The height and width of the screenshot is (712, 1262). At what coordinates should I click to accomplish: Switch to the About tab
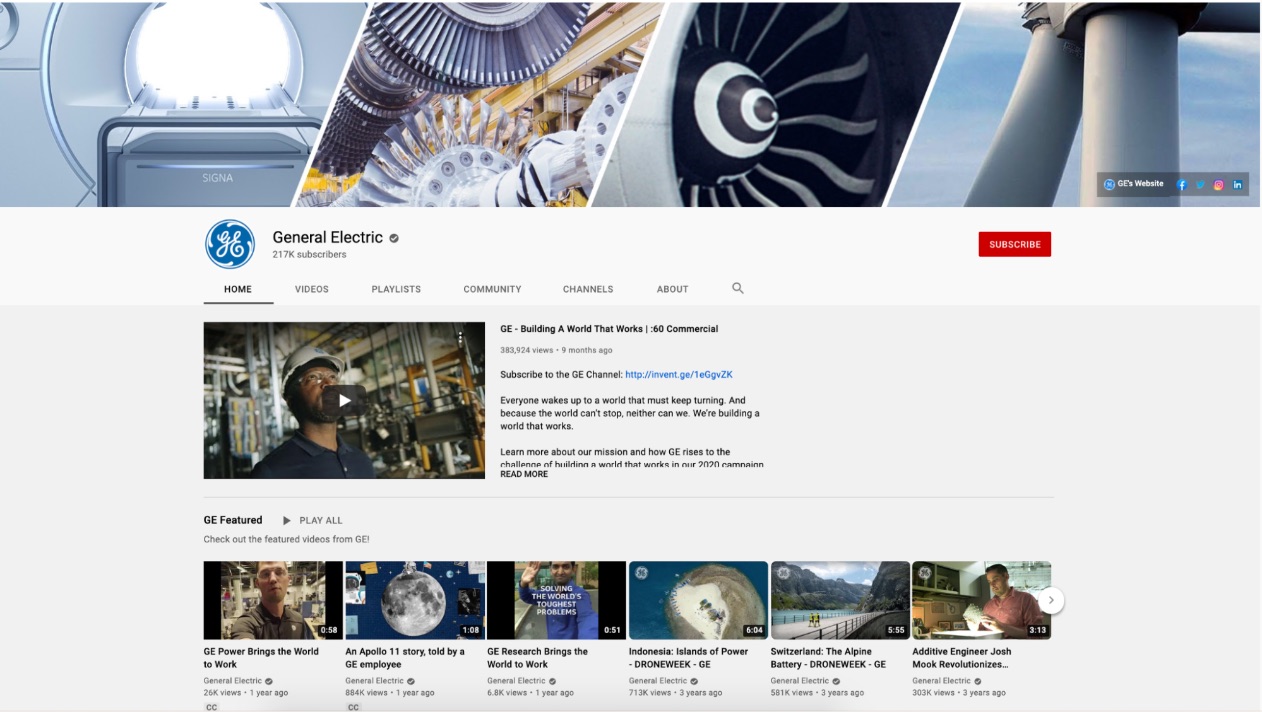pyautogui.click(x=672, y=289)
